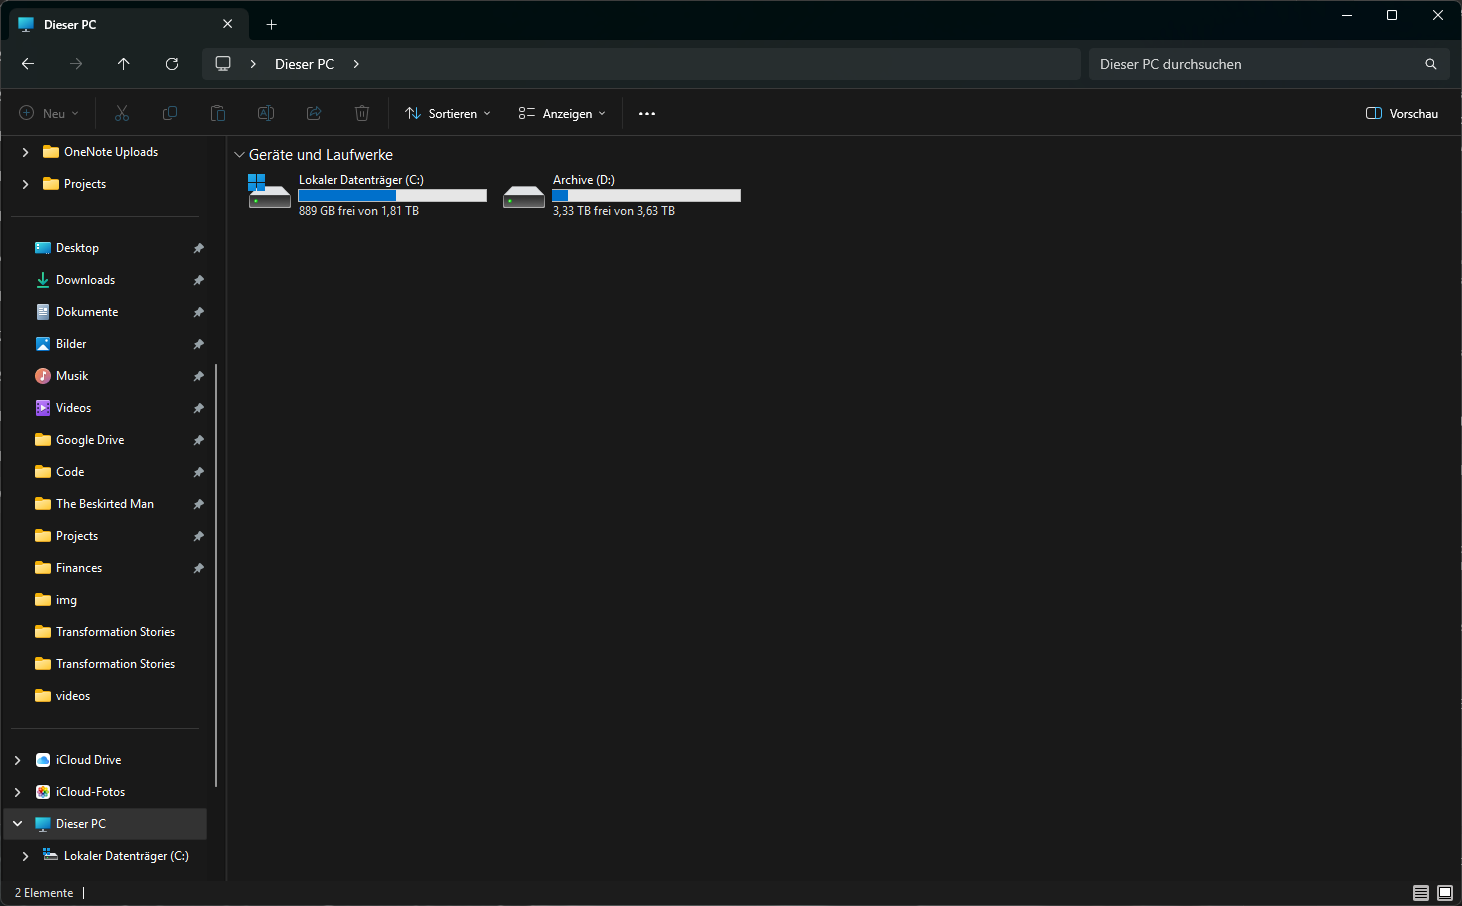This screenshot has height=906, width=1462.
Task: Open the three-dots more options menu
Action: 647,114
